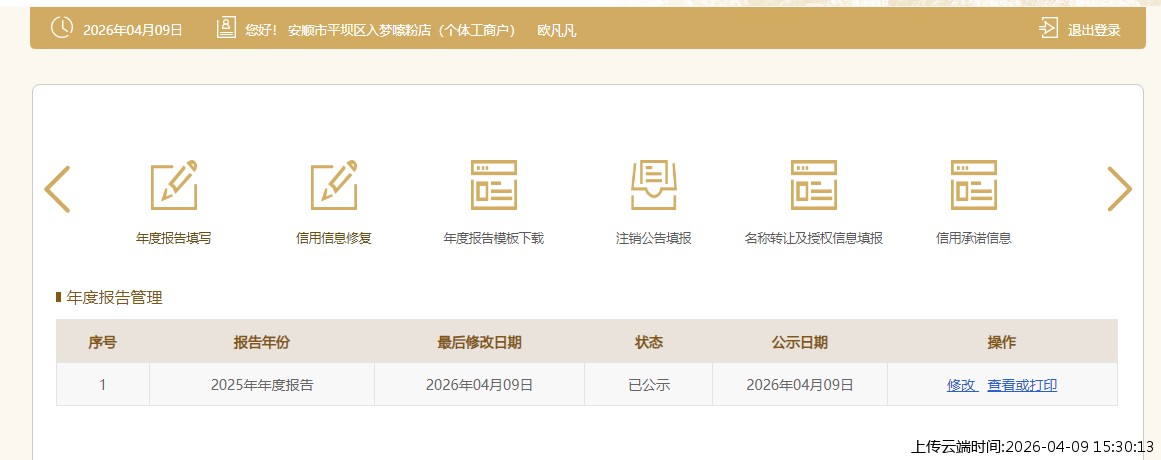1161x460 pixels.
Task: Open the 信用承诺信息 icon
Action: point(973,185)
